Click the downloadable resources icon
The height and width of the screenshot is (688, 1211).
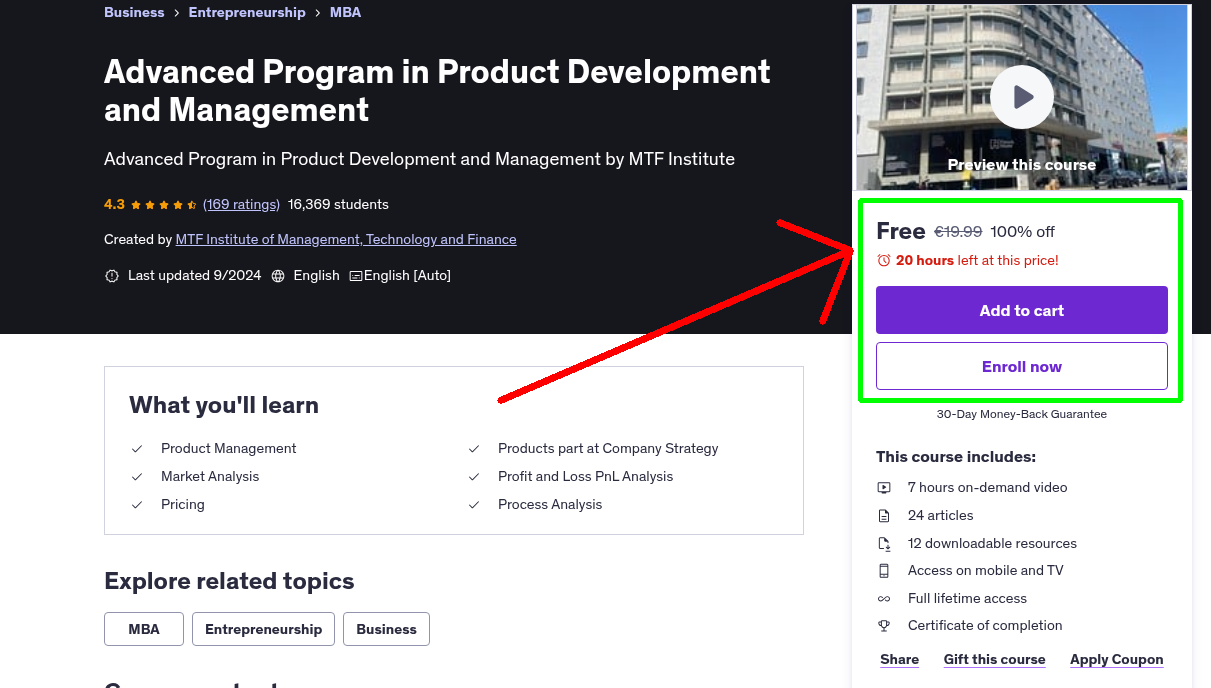point(884,544)
